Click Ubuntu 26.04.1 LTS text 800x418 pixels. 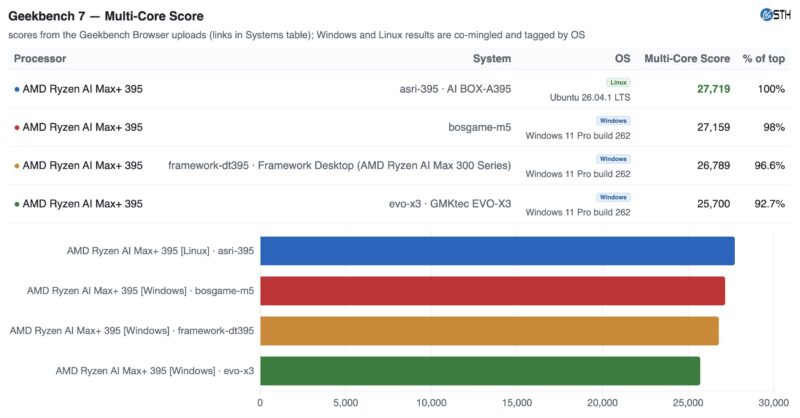tap(590, 97)
